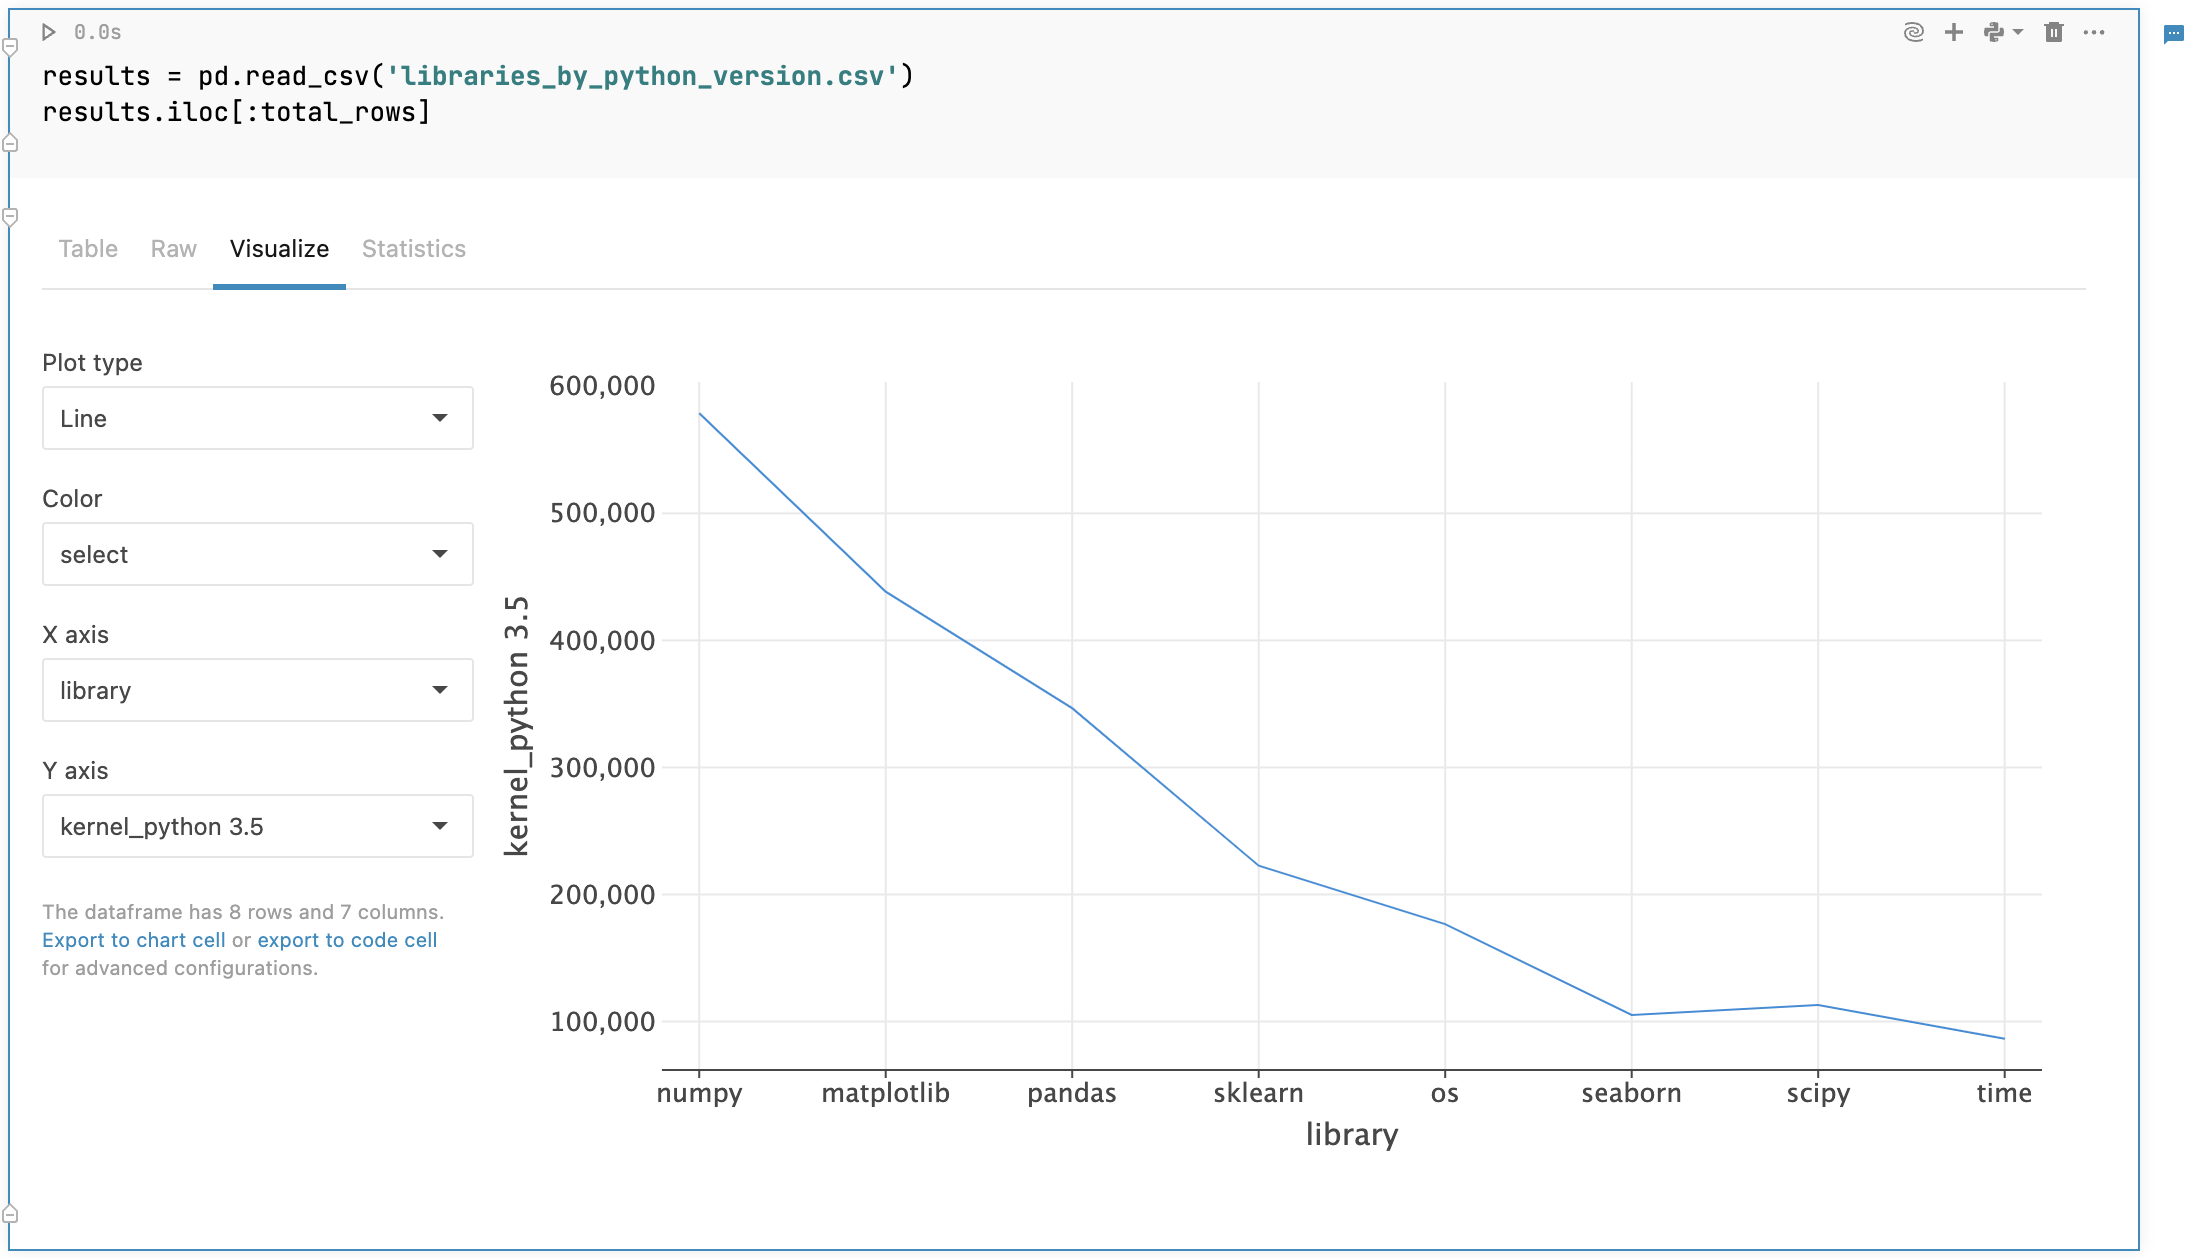This screenshot has height=1258, width=2196.
Task: Click the Python language icon
Action: pyautogui.click(x=1995, y=32)
